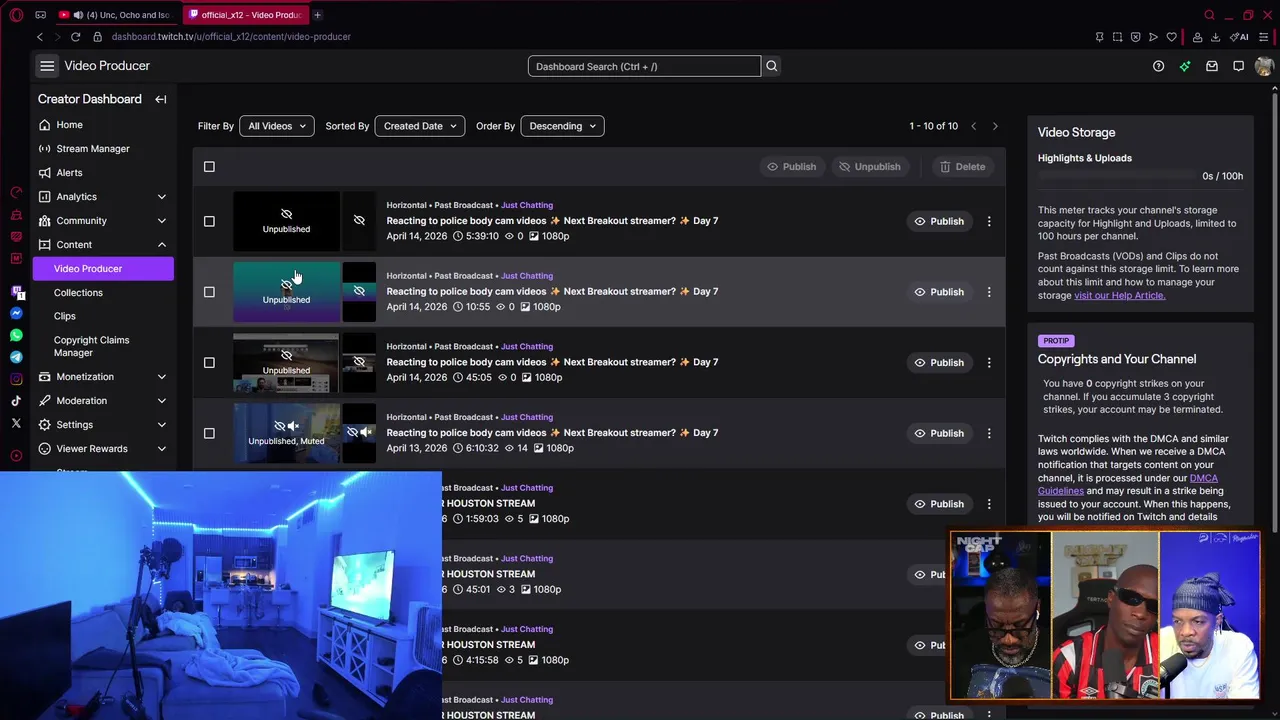Viewport: 1280px width, 720px height.
Task: Open Messenger in Opera sidebar
Action: click(x=16, y=313)
